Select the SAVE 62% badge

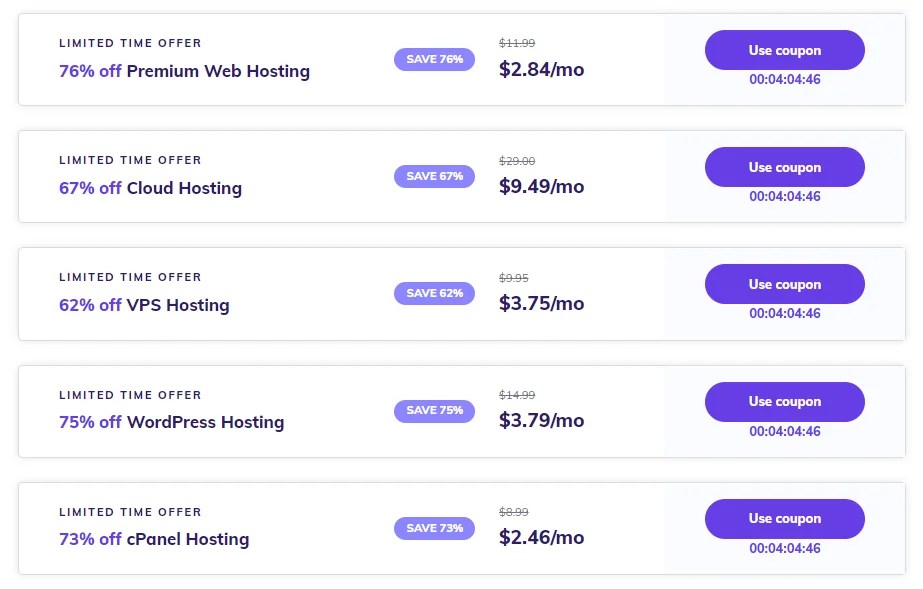434,293
